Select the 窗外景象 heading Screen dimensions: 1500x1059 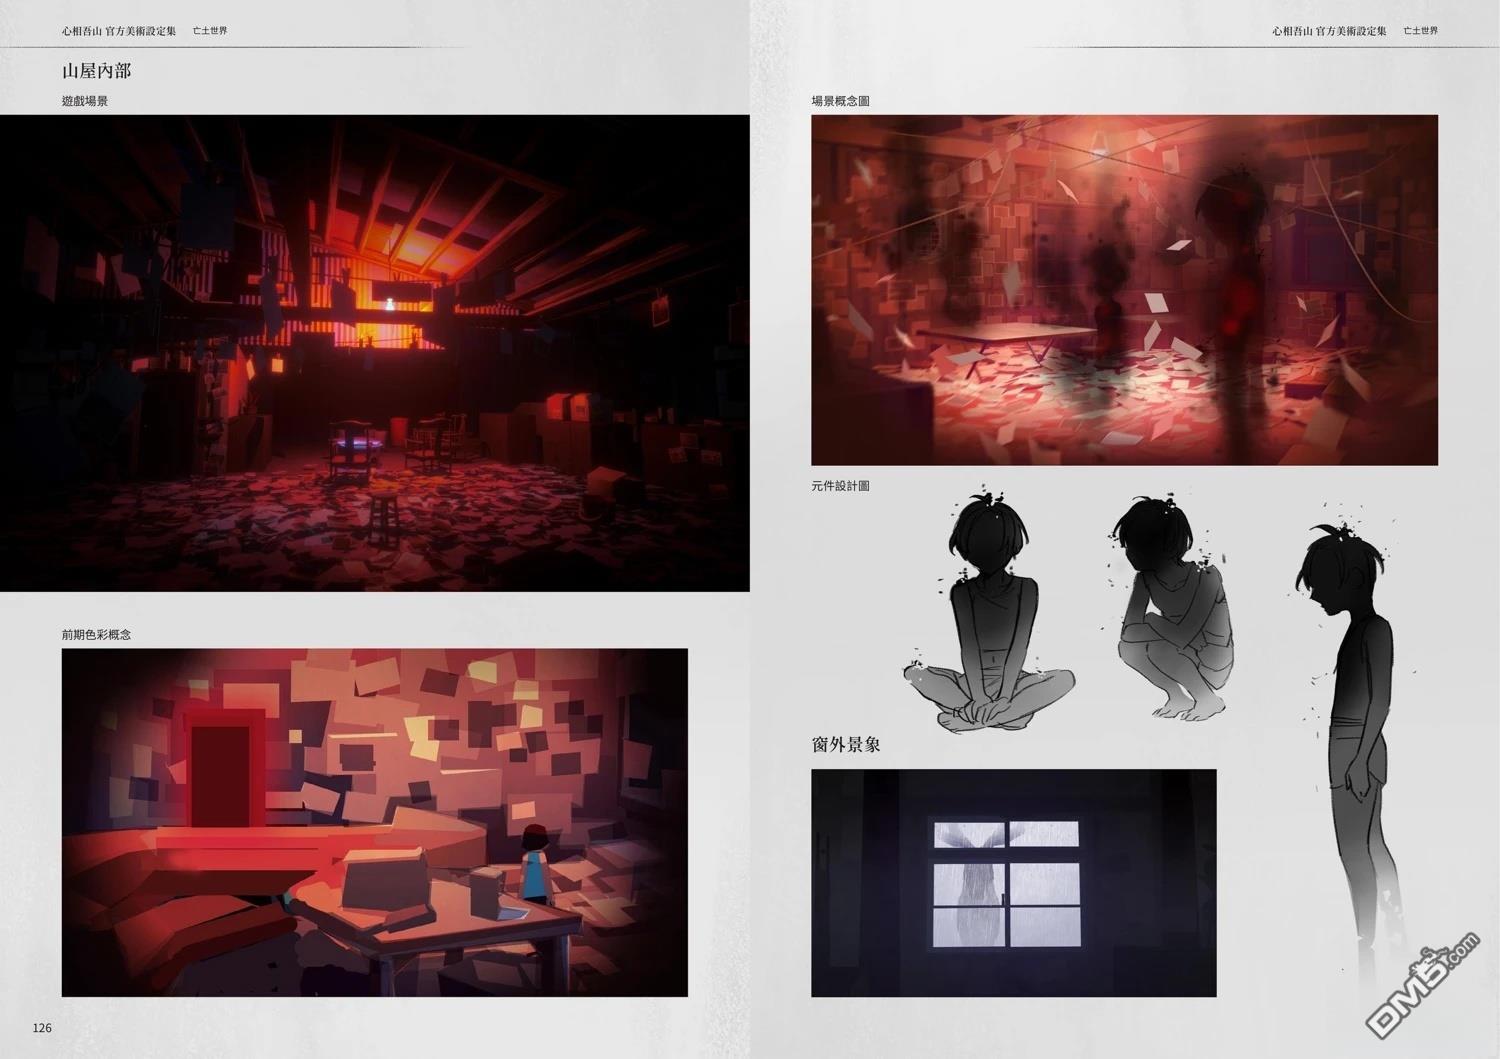(x=846, y=745)
